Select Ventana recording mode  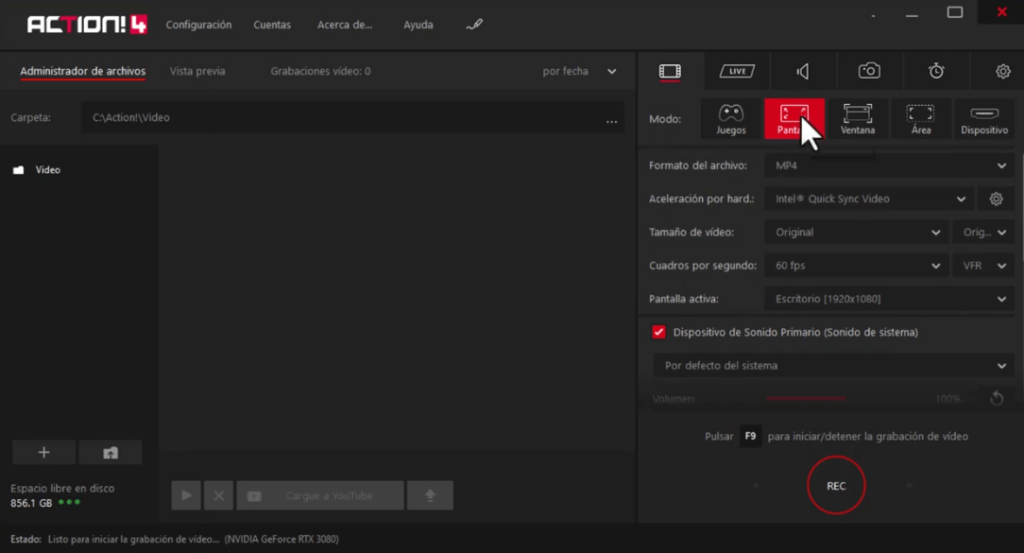(x=857, y=119)
